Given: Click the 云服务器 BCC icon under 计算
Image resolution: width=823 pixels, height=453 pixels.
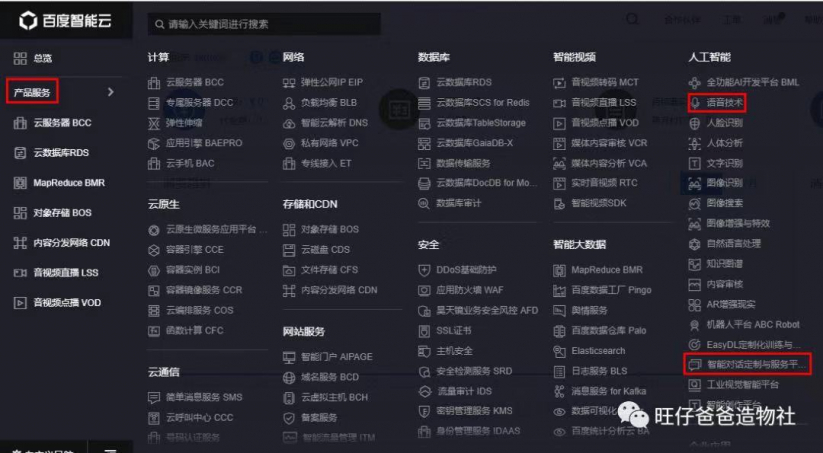Looking at the screenshot, I should coord(154,82).
